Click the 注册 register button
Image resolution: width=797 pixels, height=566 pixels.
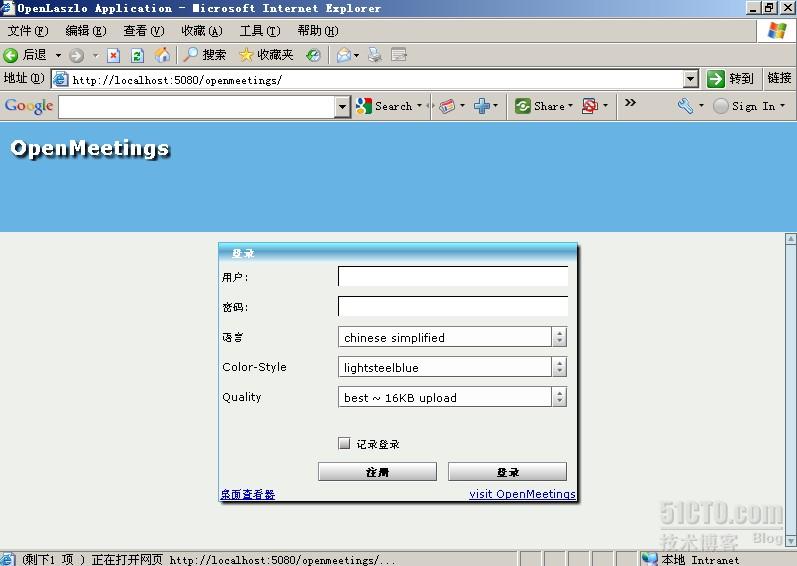coord(377,471)
